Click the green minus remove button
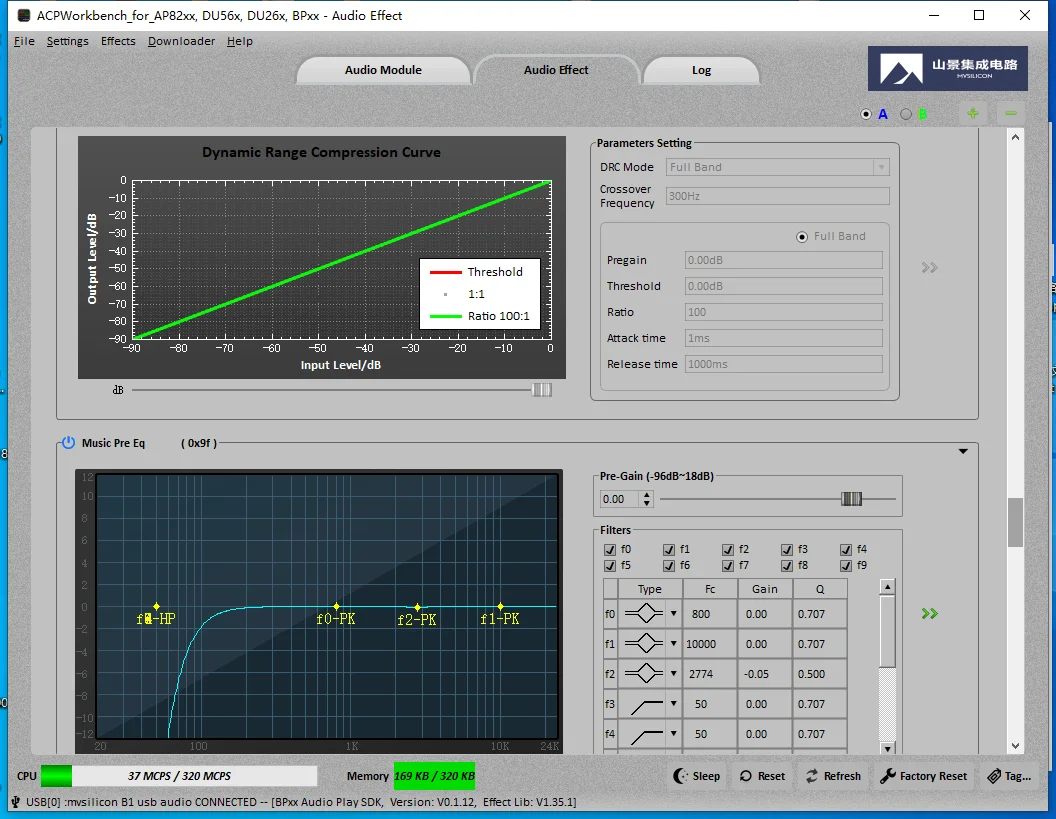The image size is (1056, 819). pyautogui.click(x=1011, y=114)
